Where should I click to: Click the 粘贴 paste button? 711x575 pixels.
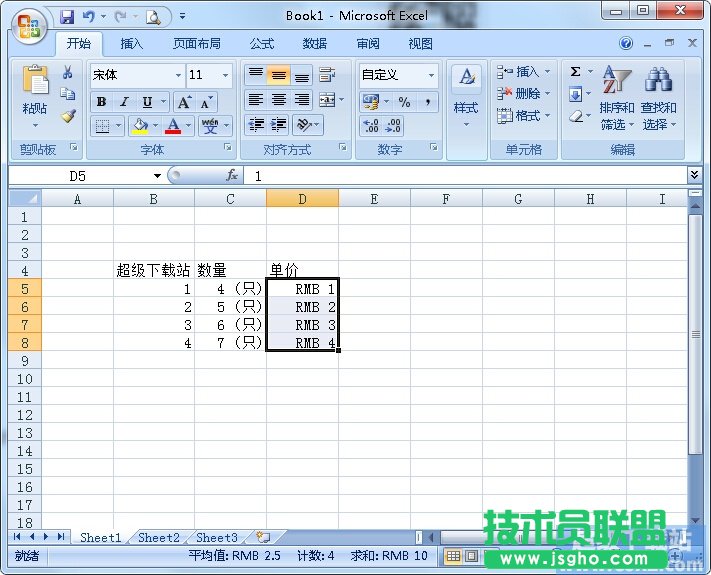pos(35,97)
